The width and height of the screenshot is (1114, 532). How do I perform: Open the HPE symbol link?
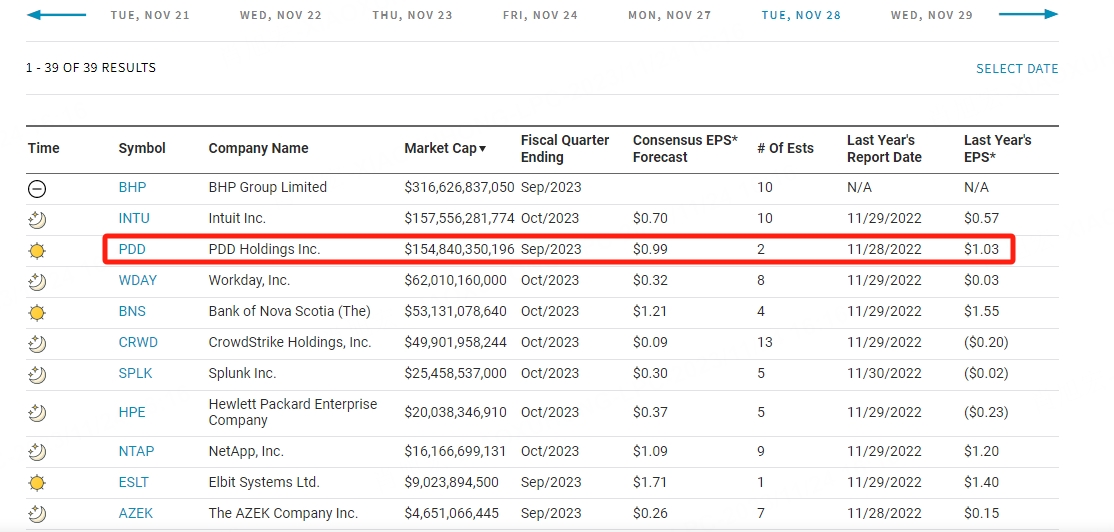click(132, 412)
